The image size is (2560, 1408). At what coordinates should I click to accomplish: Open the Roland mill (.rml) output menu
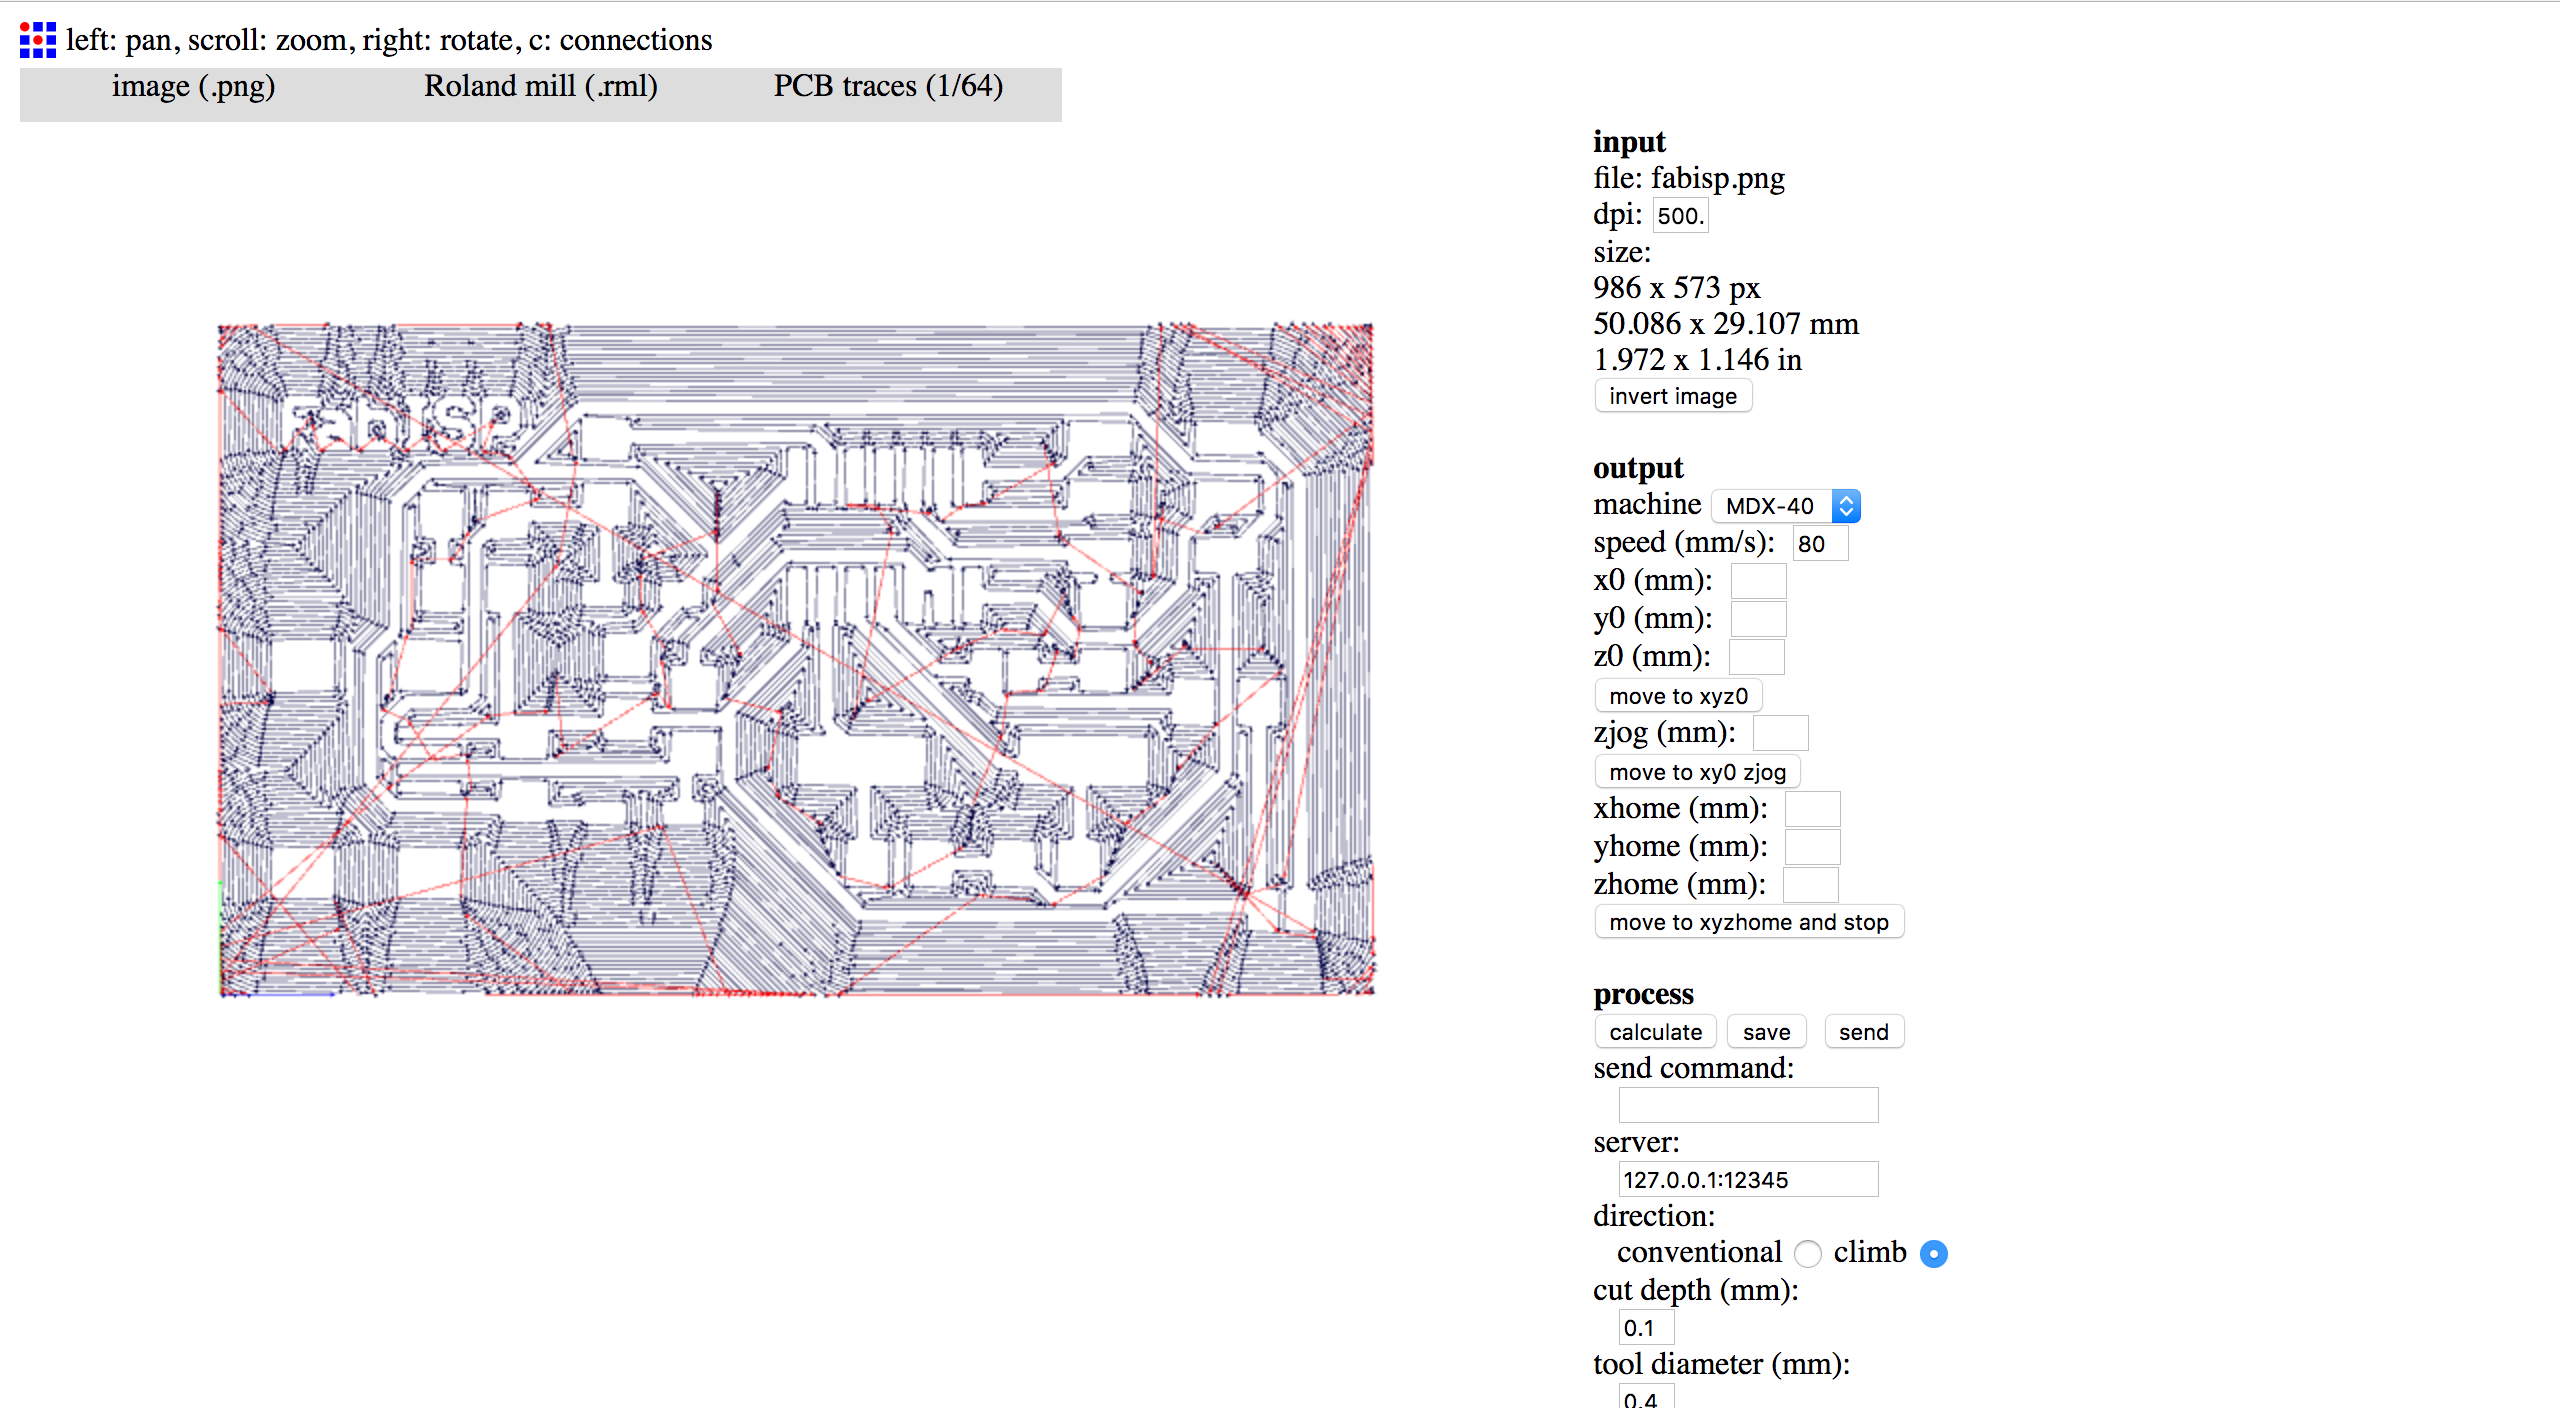[x=540, y=87]
